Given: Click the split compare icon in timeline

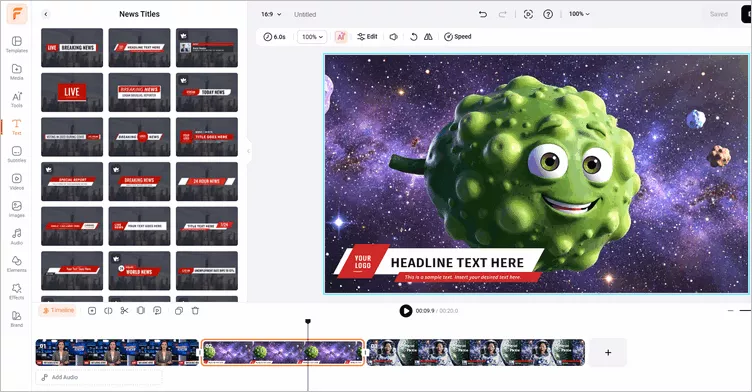Looking at the screenshot, I should 108,311.
